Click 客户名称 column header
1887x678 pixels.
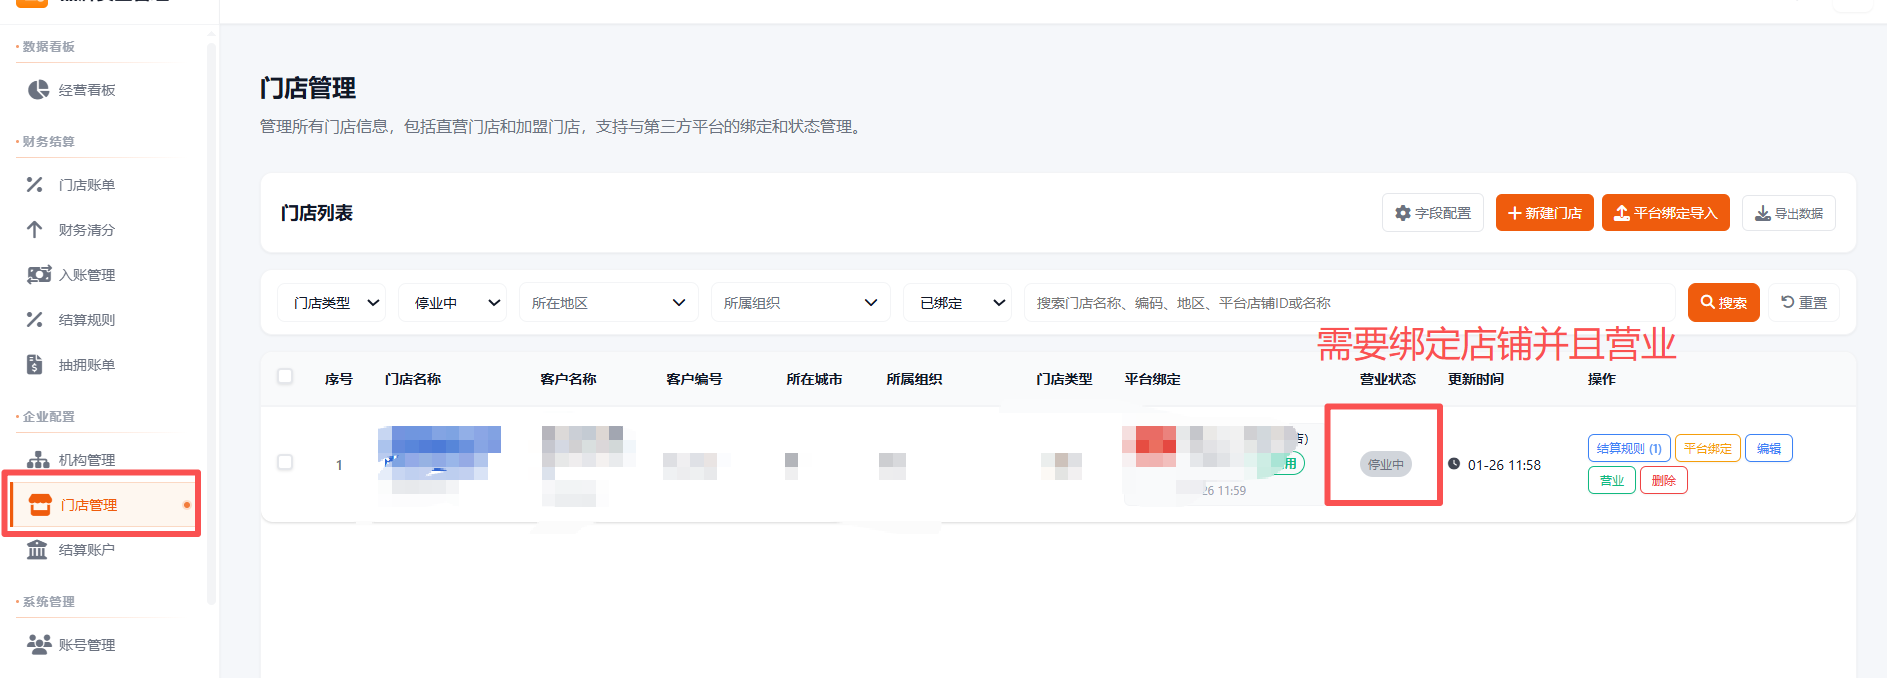[568, 379]
